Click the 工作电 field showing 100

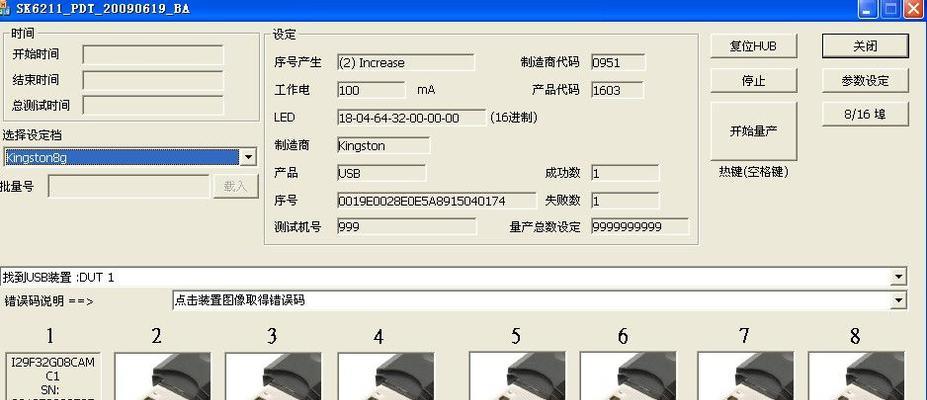371,90
